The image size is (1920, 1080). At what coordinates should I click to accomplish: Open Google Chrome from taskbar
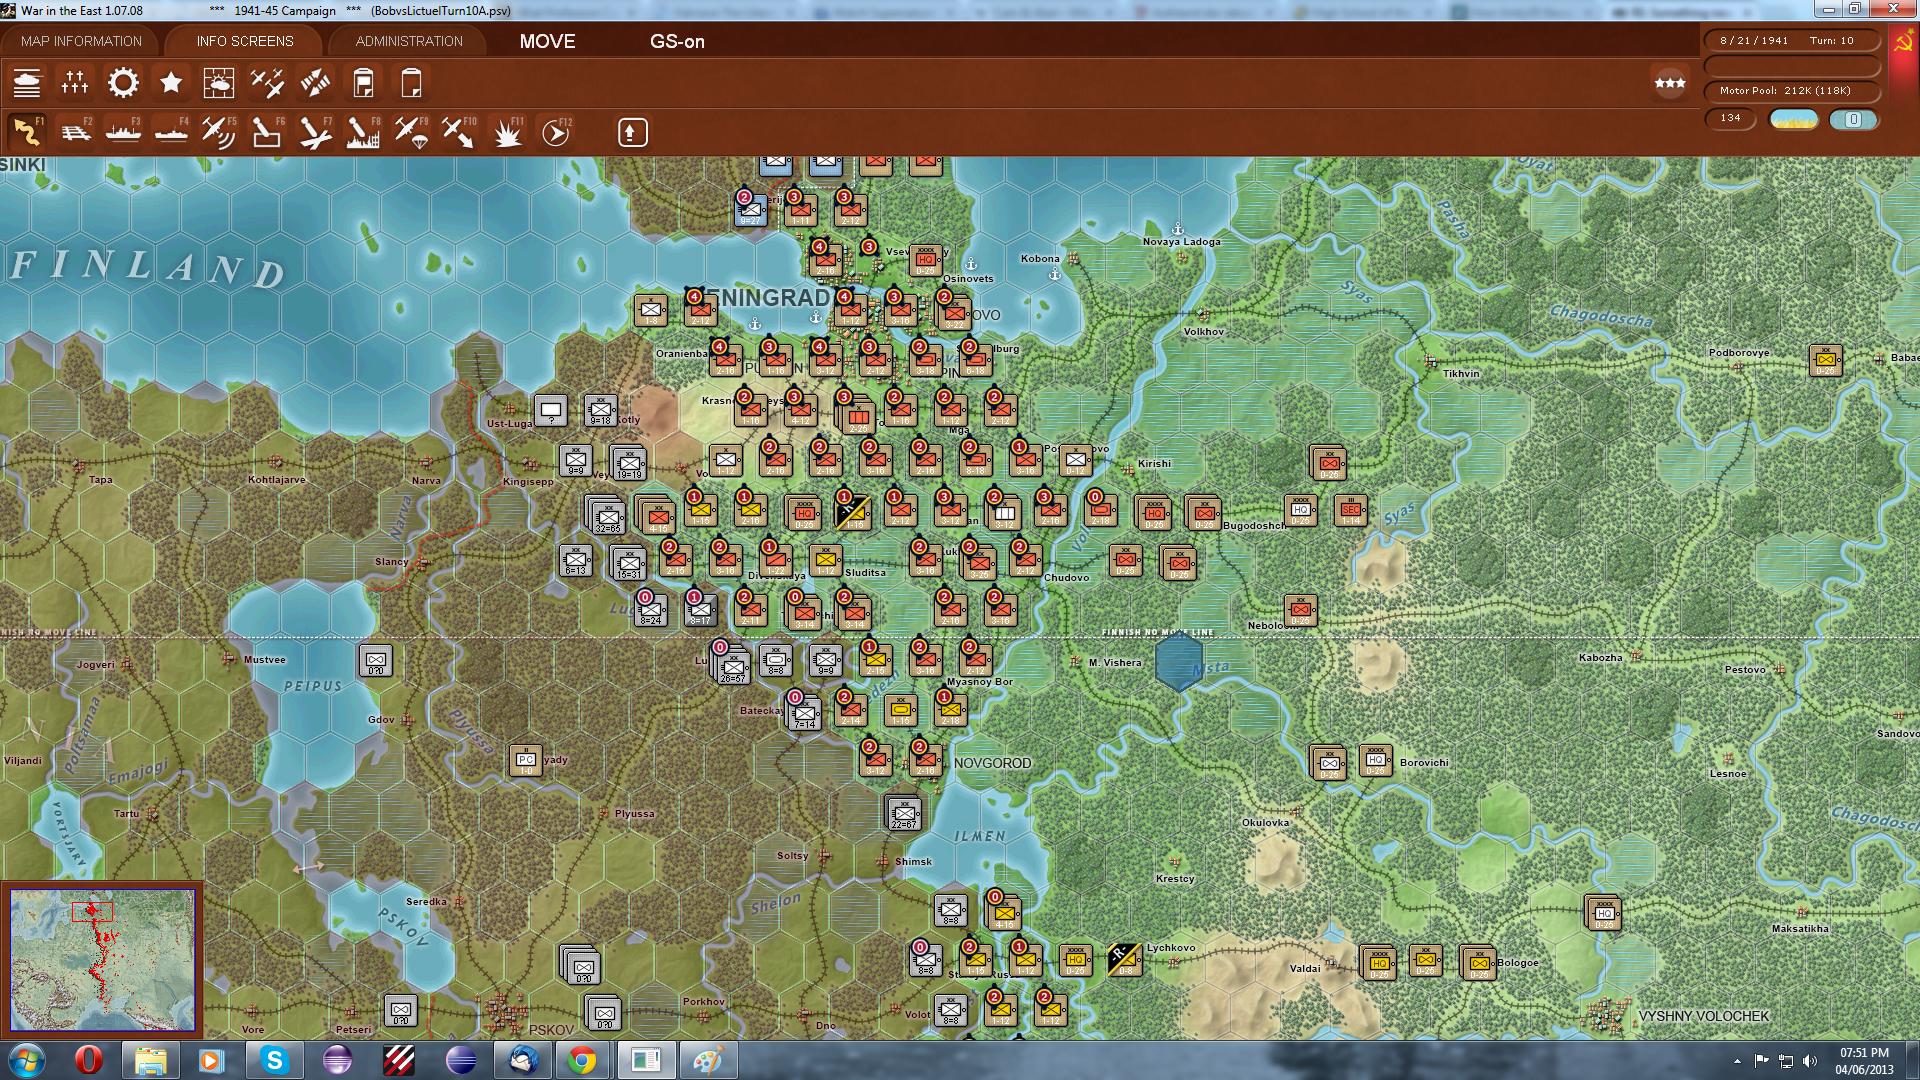tap(583, 1060)
